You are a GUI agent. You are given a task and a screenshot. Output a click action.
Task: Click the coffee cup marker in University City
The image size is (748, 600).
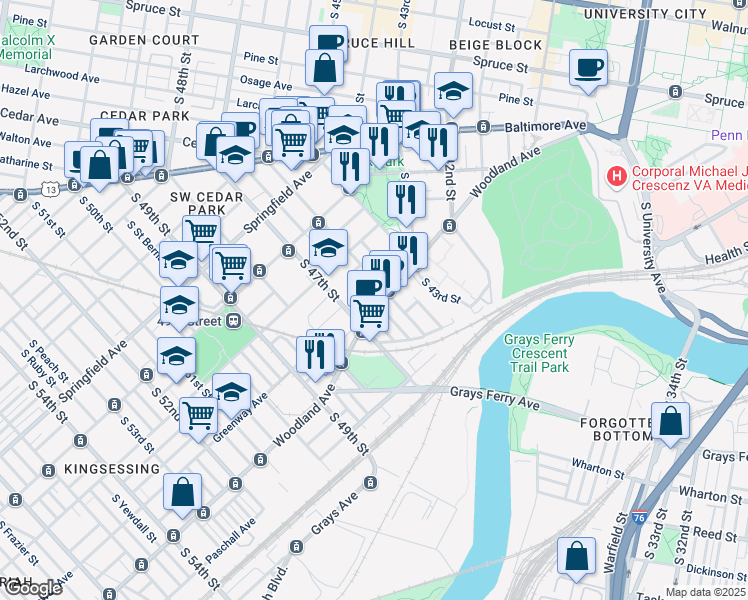pyautogui.click(x=588, y=68)
